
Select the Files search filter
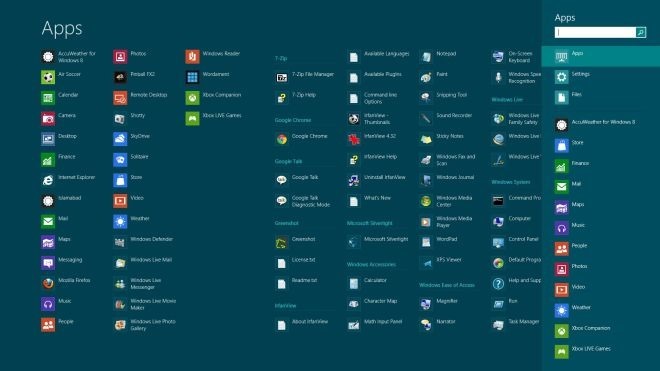click(601, 98)
